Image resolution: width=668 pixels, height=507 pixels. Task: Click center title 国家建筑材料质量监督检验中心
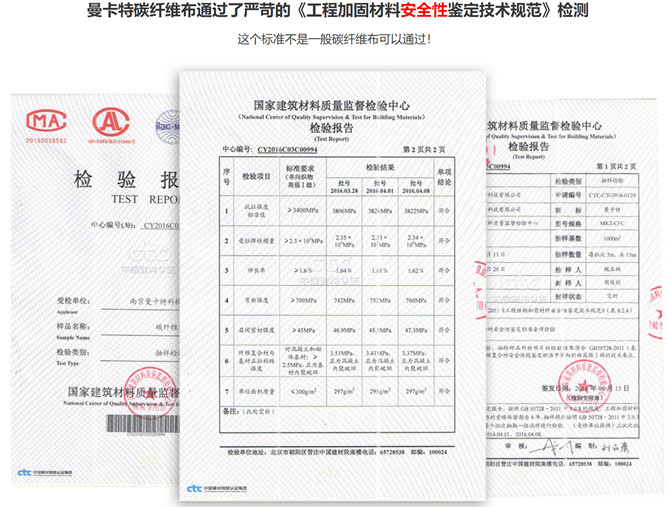click(331, 106)
